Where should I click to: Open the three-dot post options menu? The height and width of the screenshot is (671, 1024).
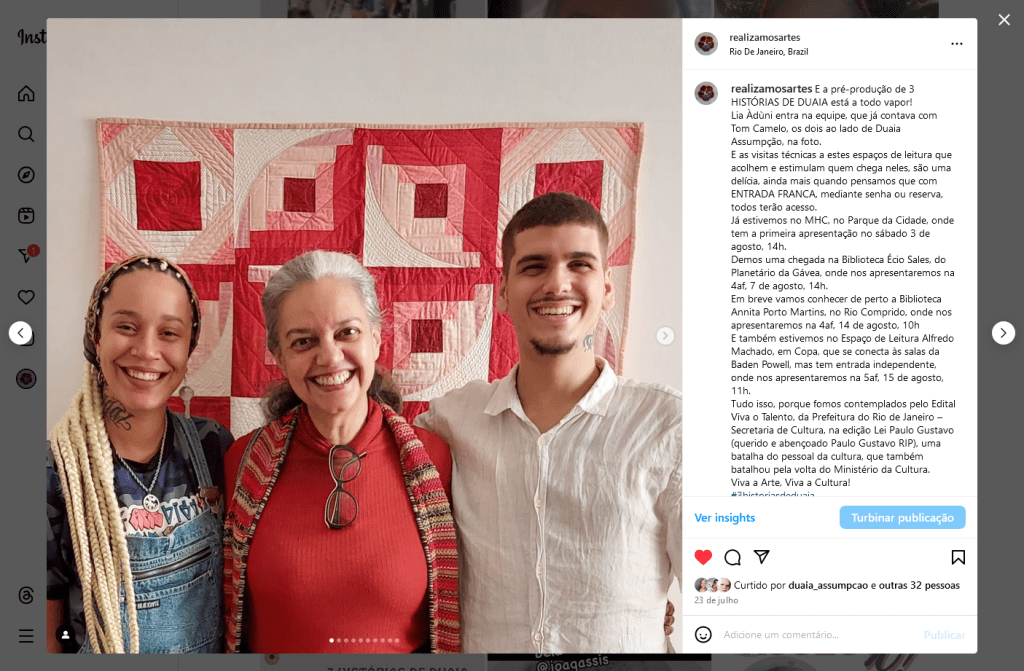957,44
